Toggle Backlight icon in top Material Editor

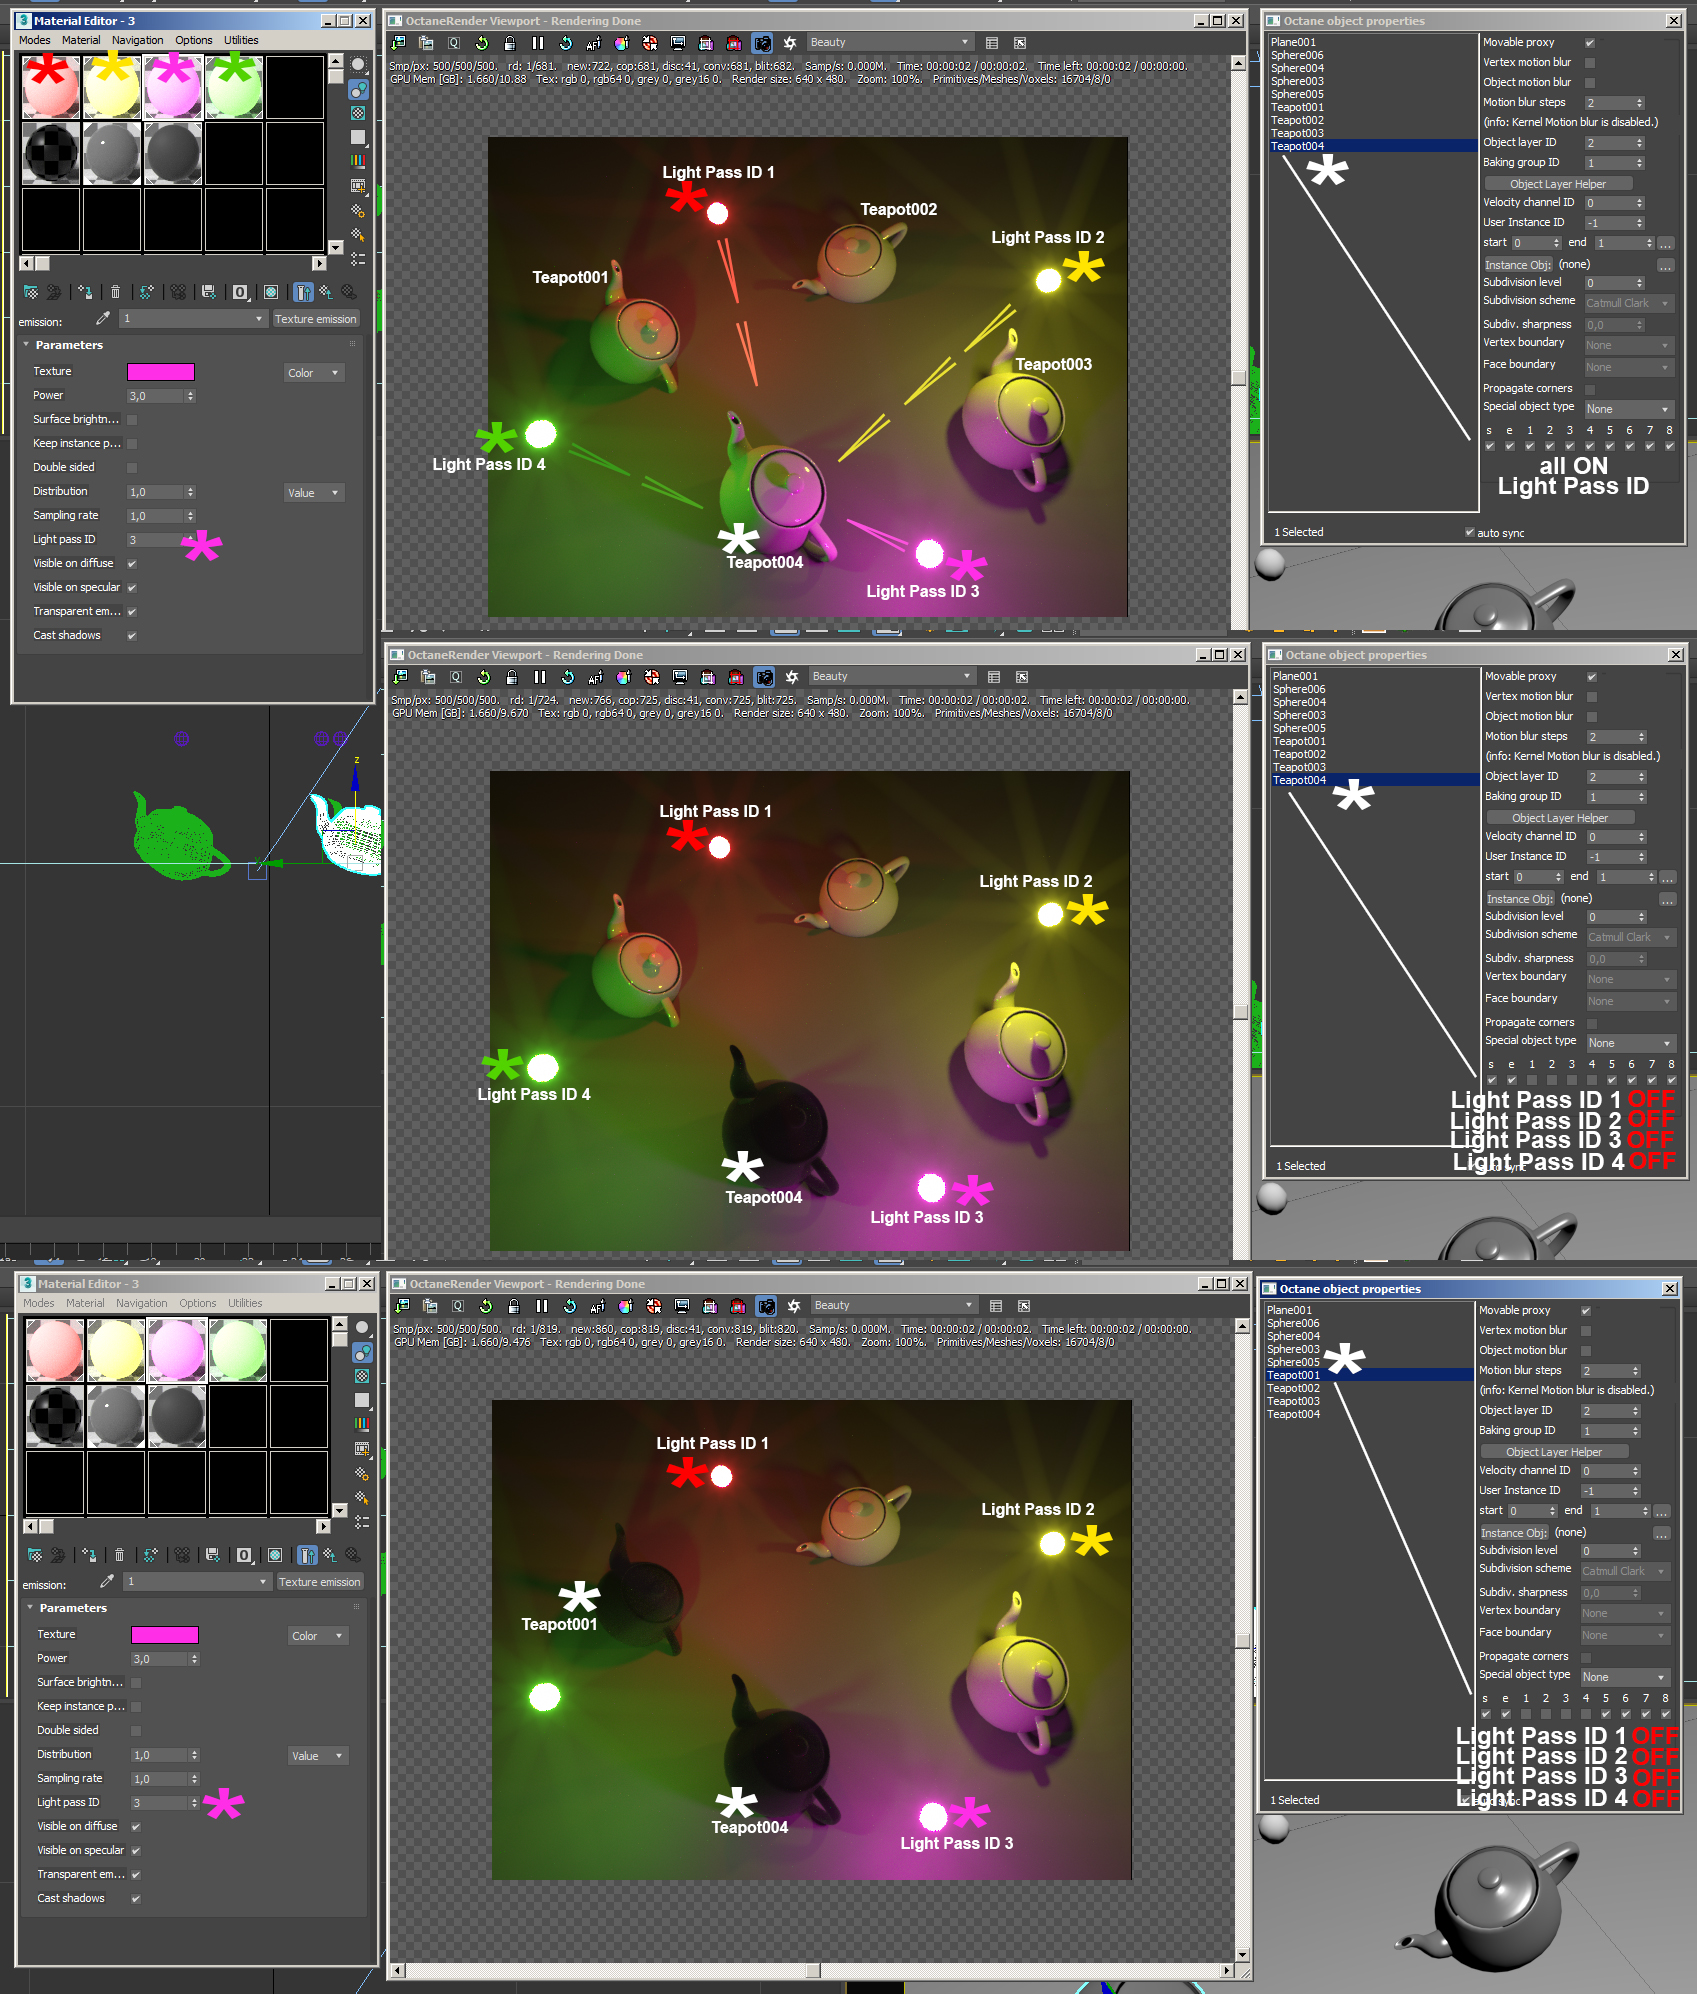coord(358,89)
